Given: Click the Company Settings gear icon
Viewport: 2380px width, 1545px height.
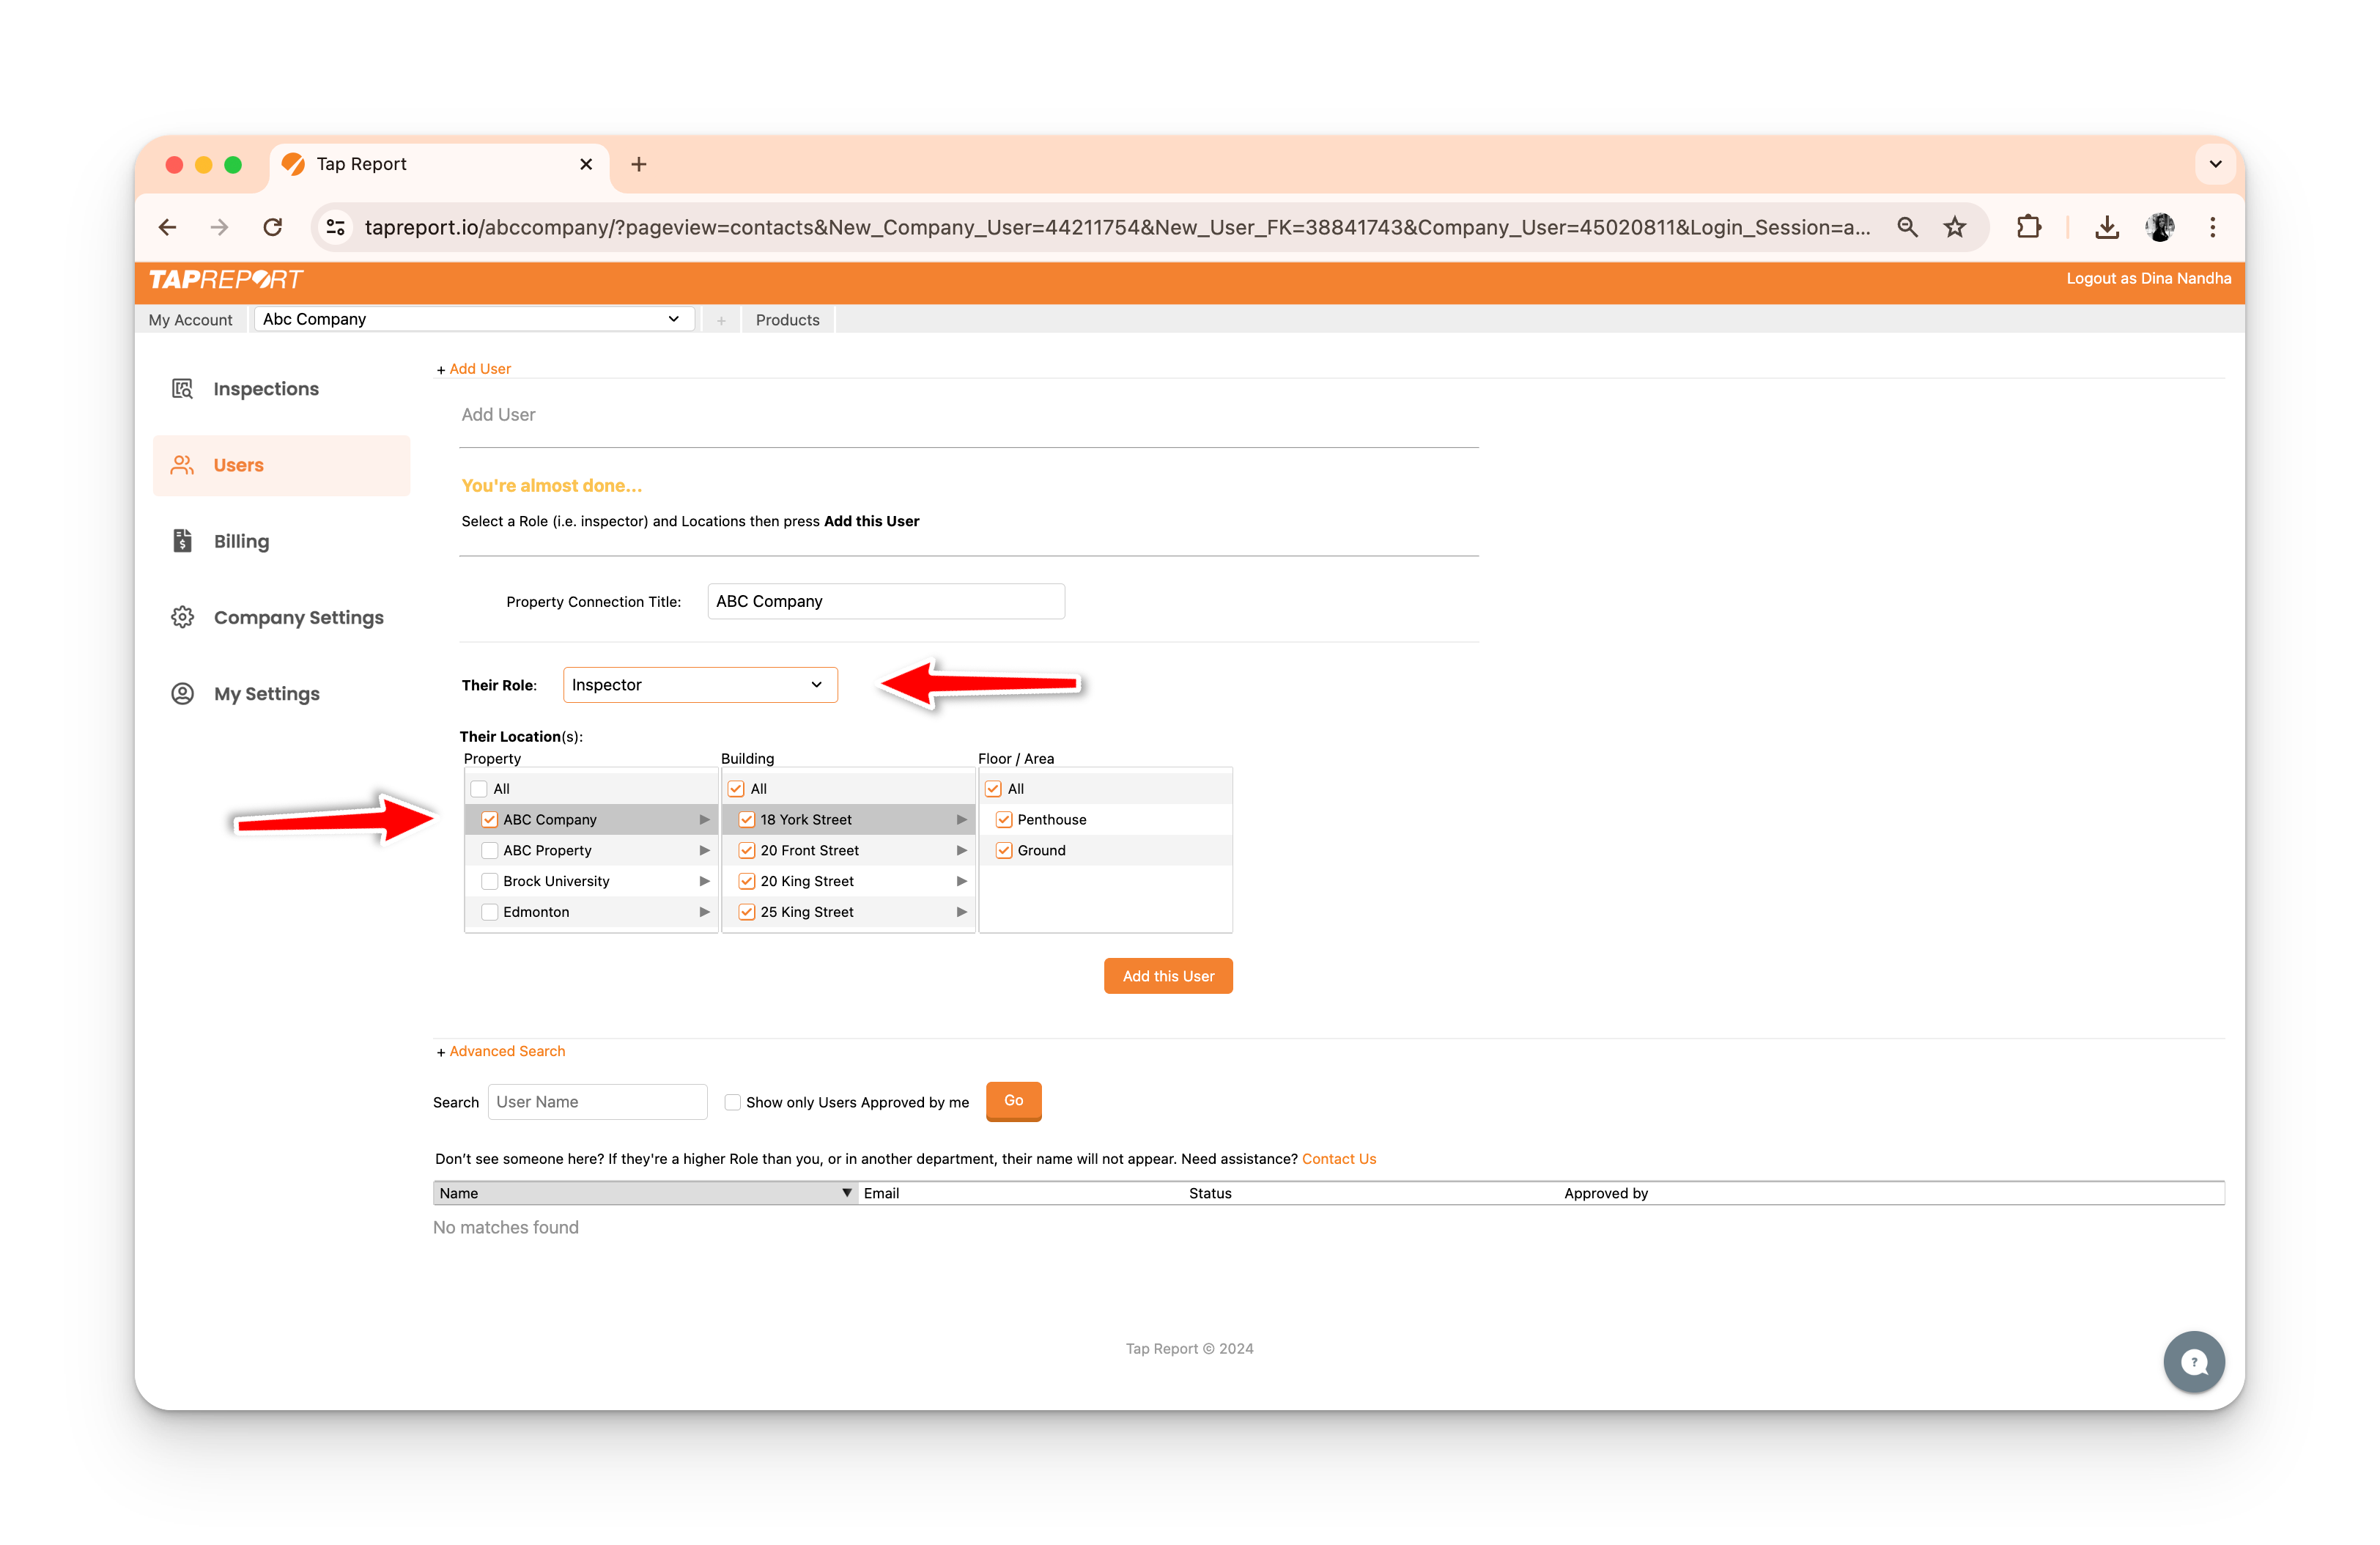Looking at the screenshot, I should pyautogui.click(x=182, y=617).
